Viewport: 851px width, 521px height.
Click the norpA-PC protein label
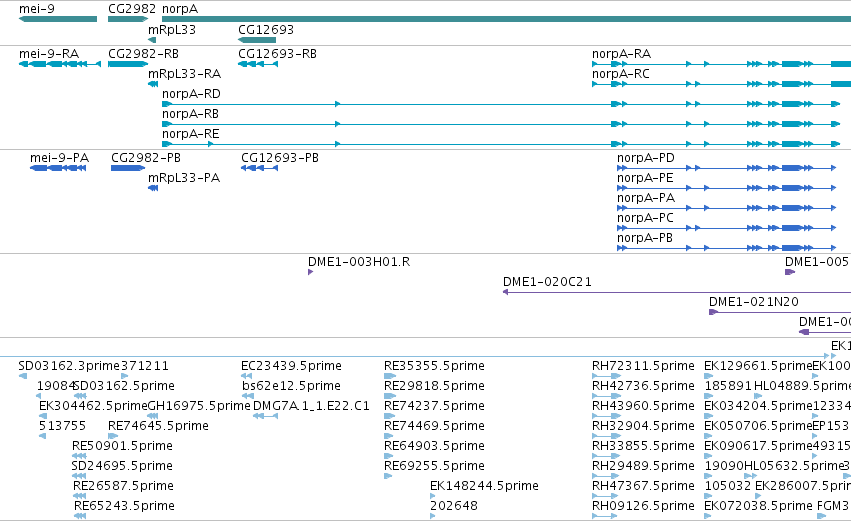tap(645, 219)
